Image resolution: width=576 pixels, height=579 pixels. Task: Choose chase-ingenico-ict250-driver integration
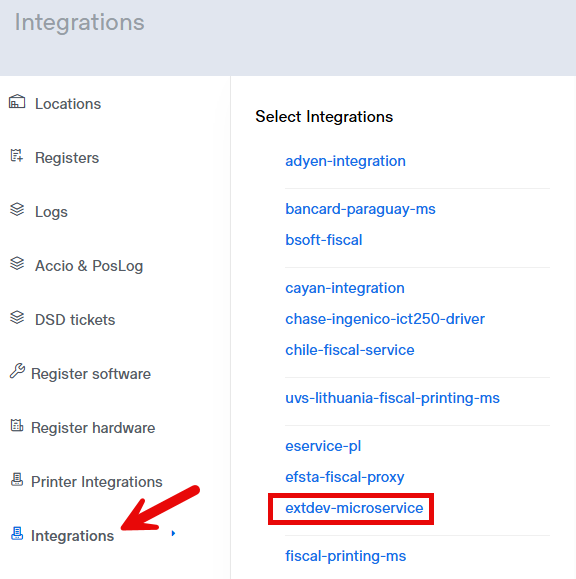click(x=385, y=319)
